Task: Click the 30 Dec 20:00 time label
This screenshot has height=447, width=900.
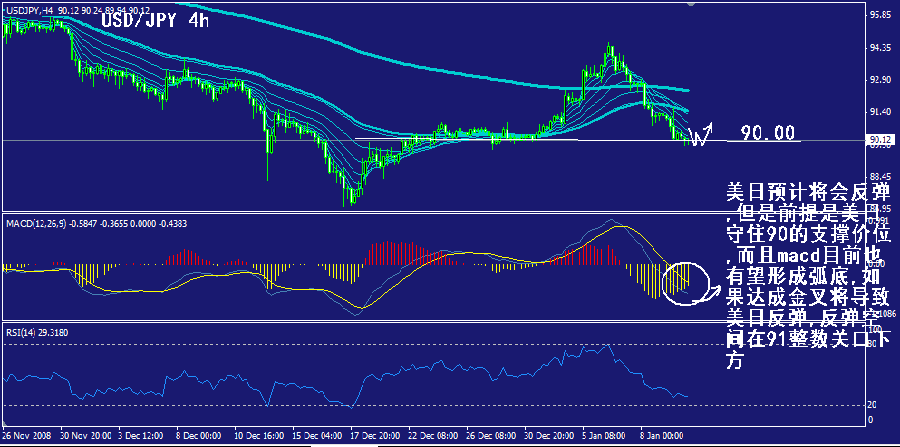Action: point(548,436)
